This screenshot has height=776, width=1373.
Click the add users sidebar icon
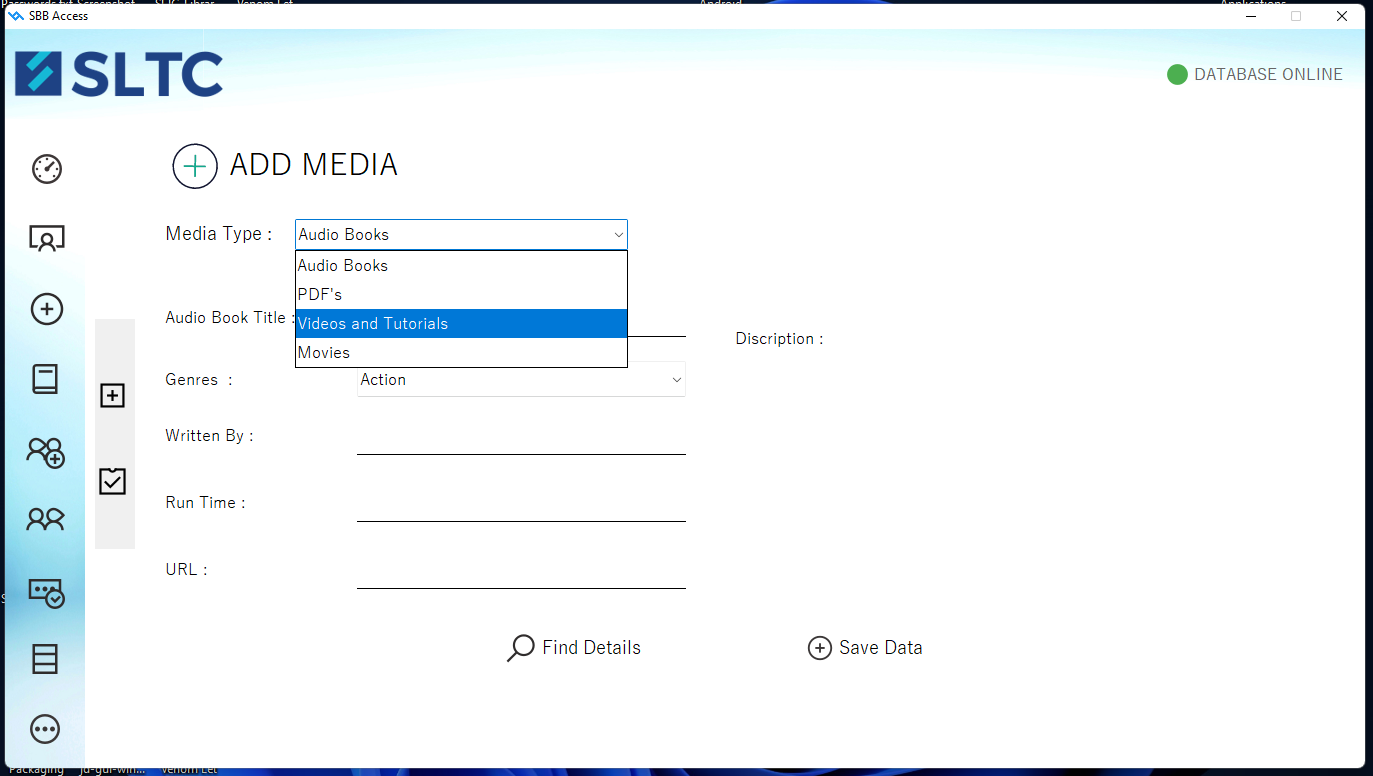click(46, 452)
